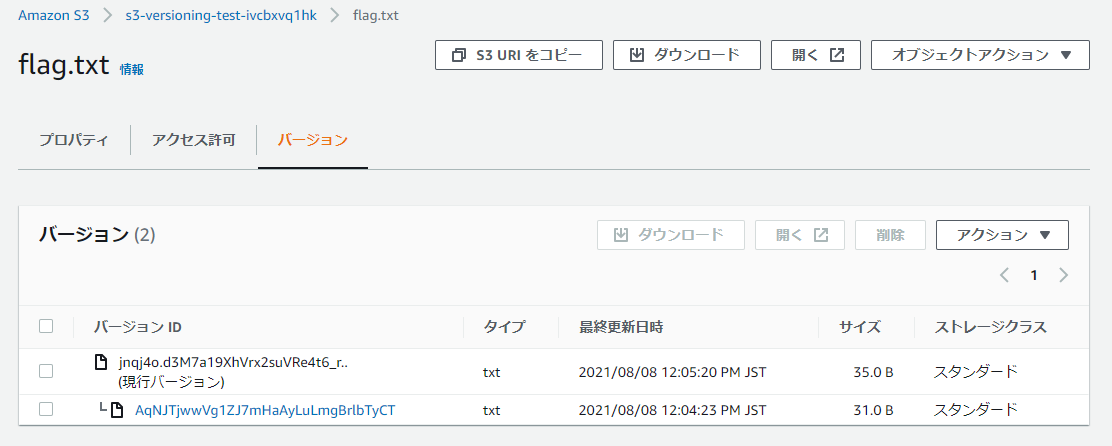Click the サイズ column header
The image size is (1112, 446).
860,327
